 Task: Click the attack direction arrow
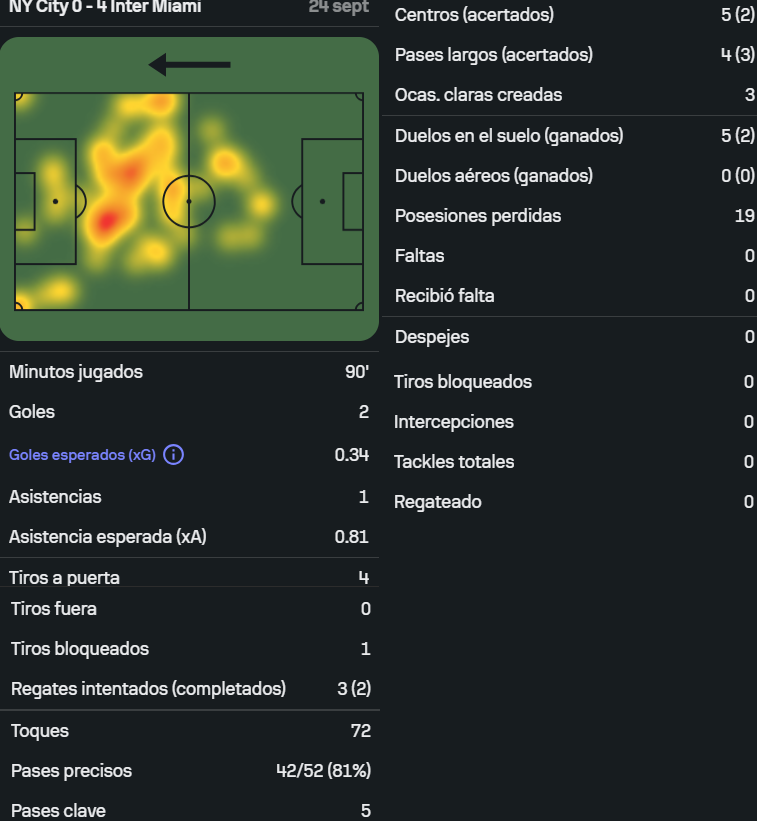click(190, 65)
